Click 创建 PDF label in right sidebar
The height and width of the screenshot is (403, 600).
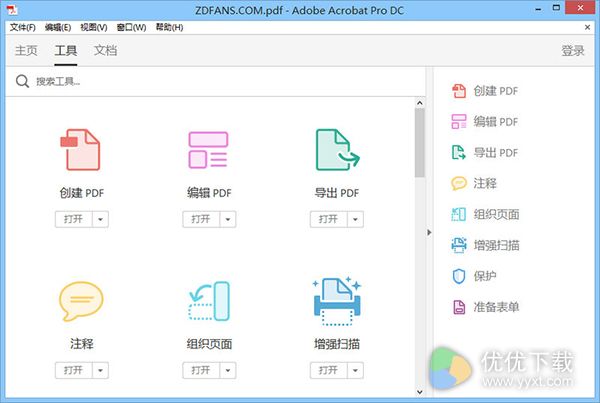pyautogui.click(x=496, y=91)
